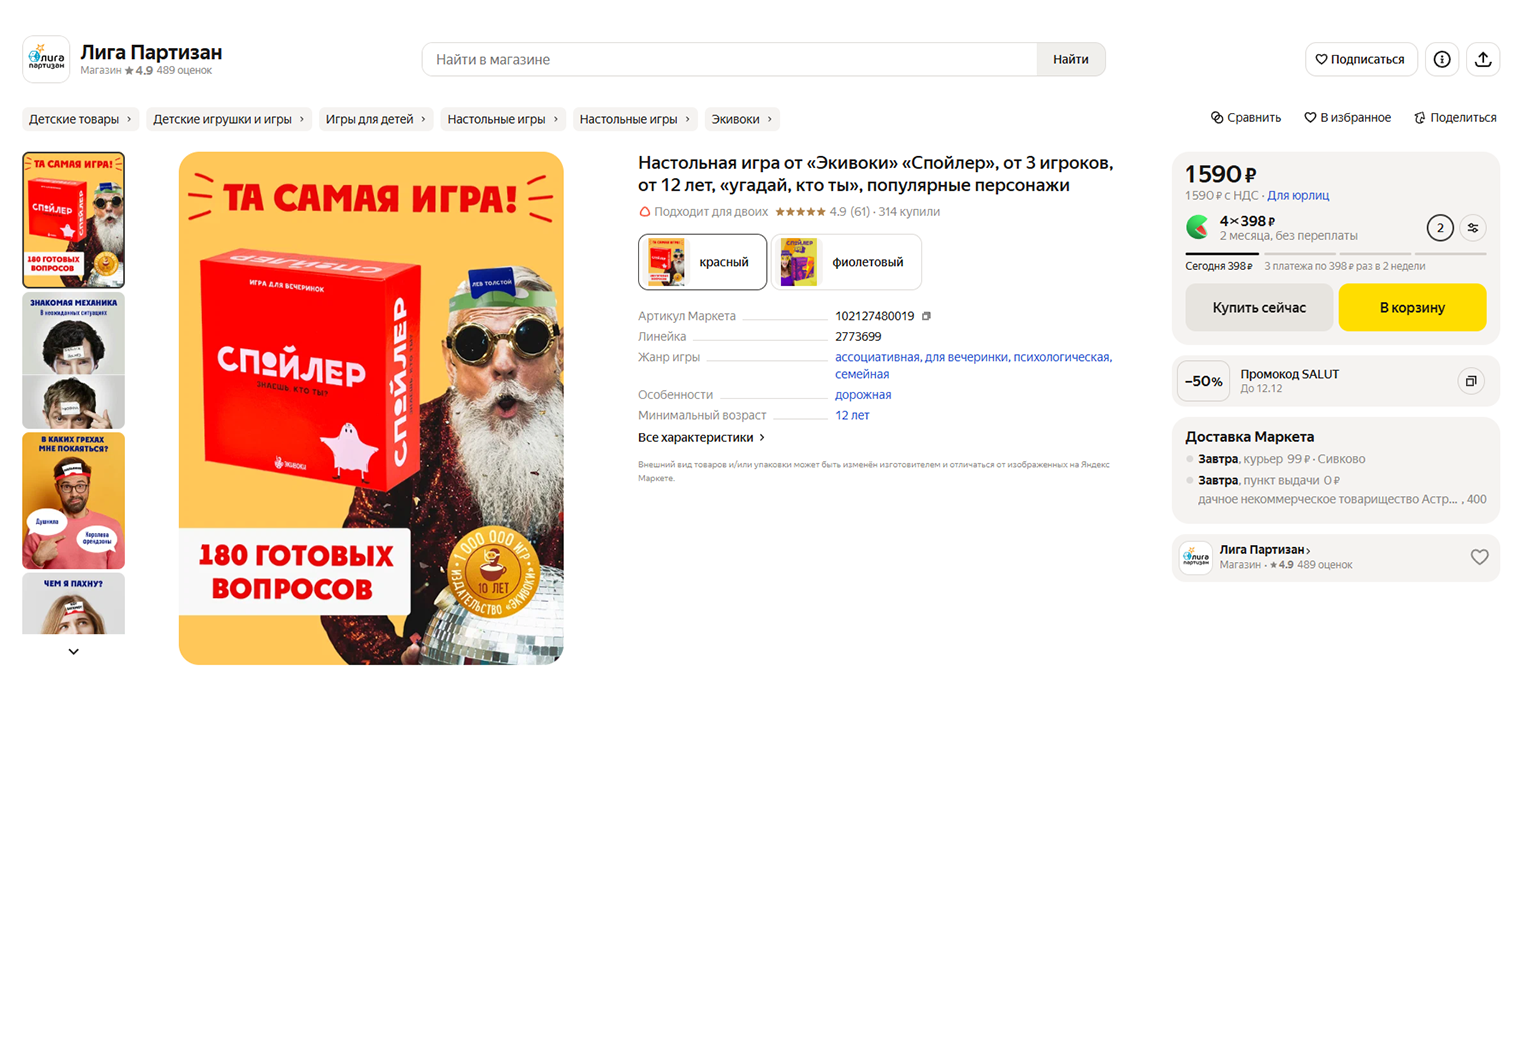This screenshot has width=1520, height=1062.
Task: Subscribe with the Подписаться button
Action: point(1361,59)
